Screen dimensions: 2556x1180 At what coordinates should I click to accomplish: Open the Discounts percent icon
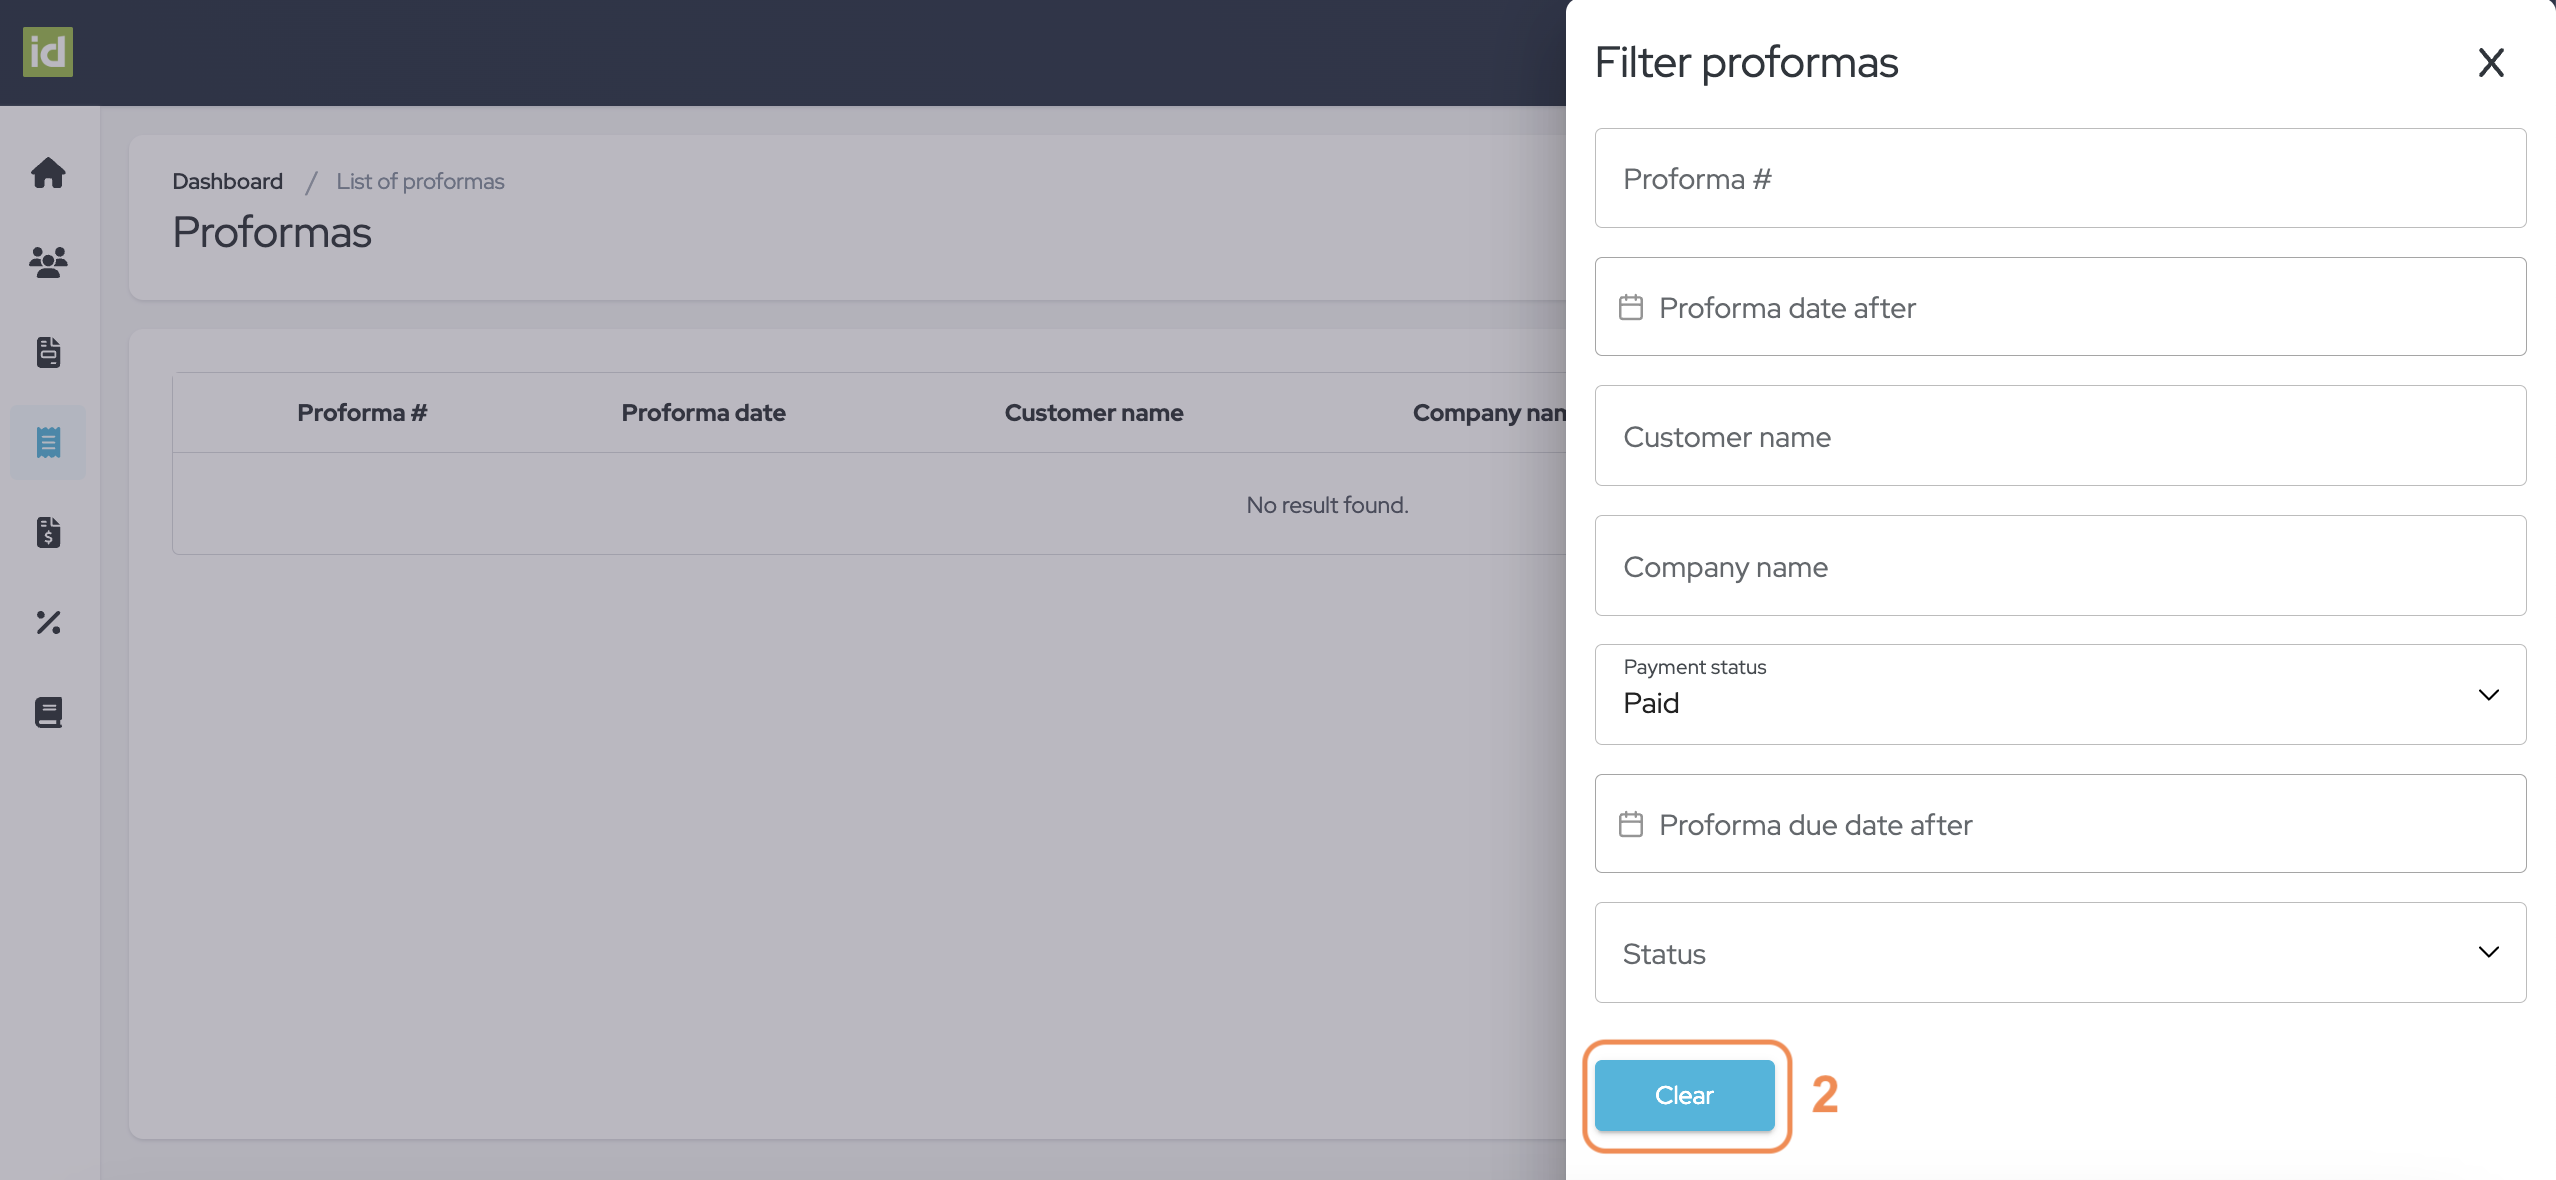pos(47,623)
